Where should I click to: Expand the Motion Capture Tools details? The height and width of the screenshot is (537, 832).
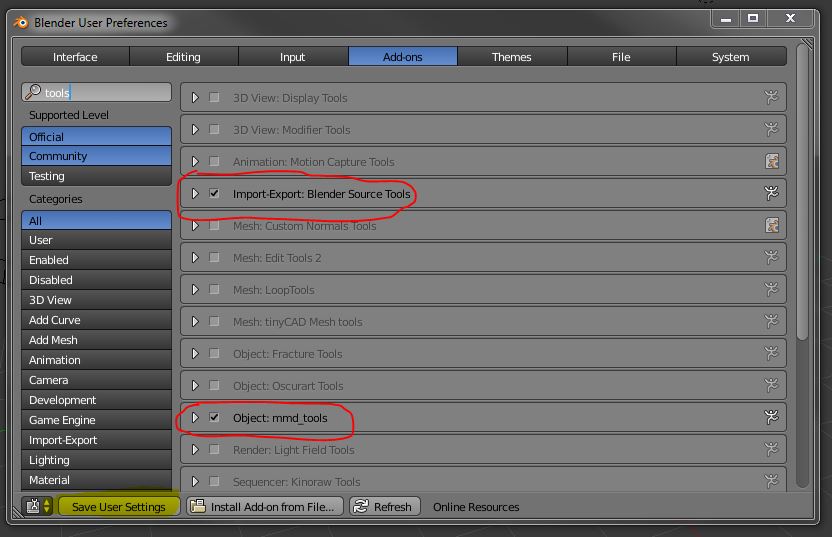pos(195,161)
